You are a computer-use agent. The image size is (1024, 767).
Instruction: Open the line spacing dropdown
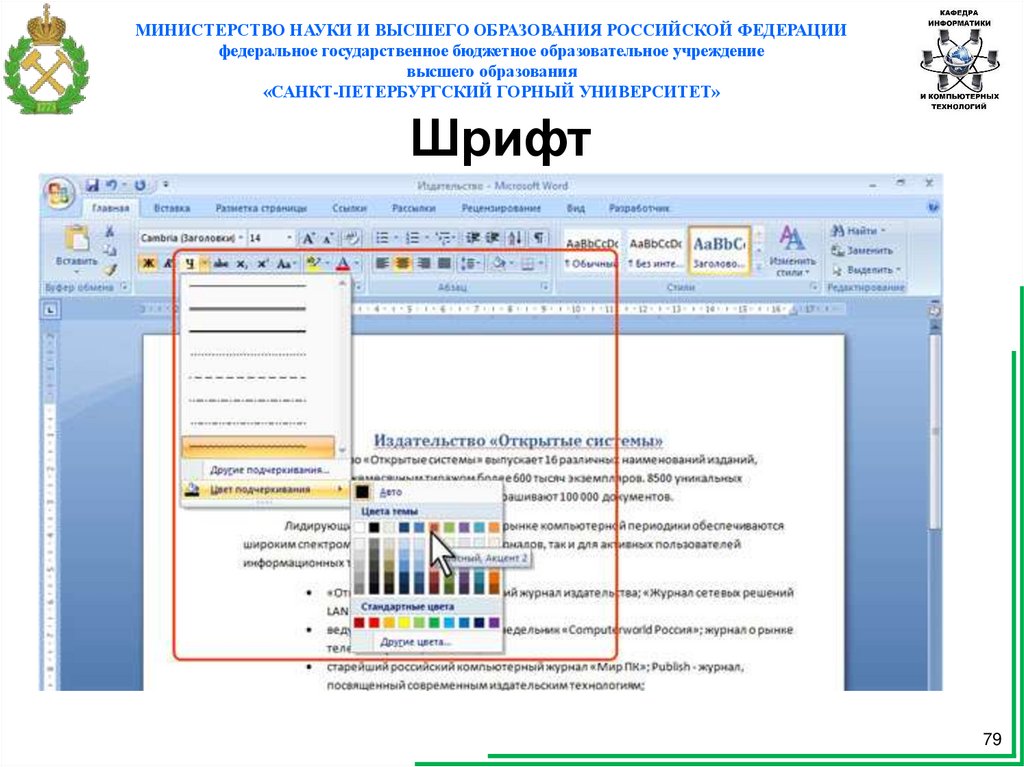pos(471,263)
